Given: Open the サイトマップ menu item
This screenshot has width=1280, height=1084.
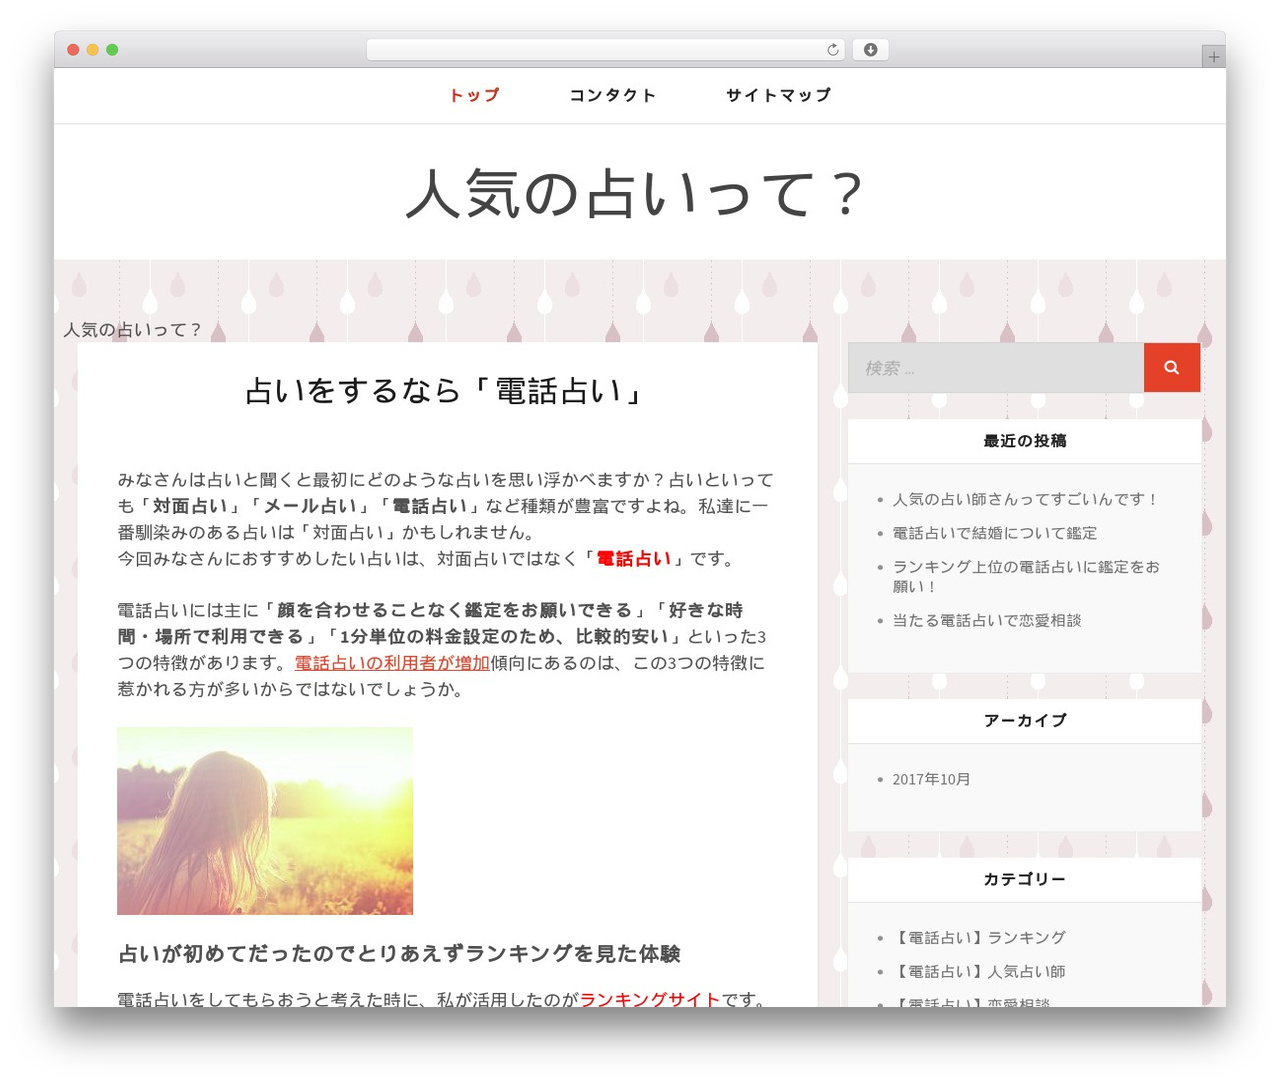Looking at the screenshot, I should (x=779, y=95).
